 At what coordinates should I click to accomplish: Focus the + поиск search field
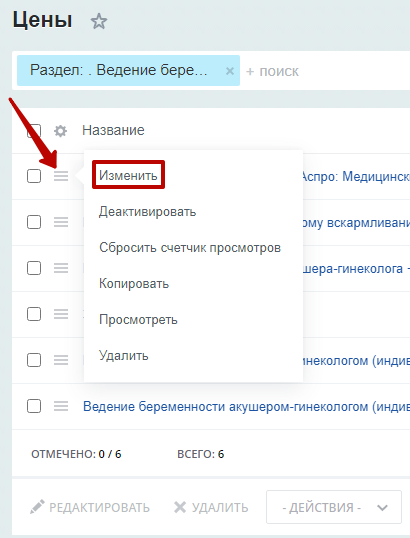[327, 71]
